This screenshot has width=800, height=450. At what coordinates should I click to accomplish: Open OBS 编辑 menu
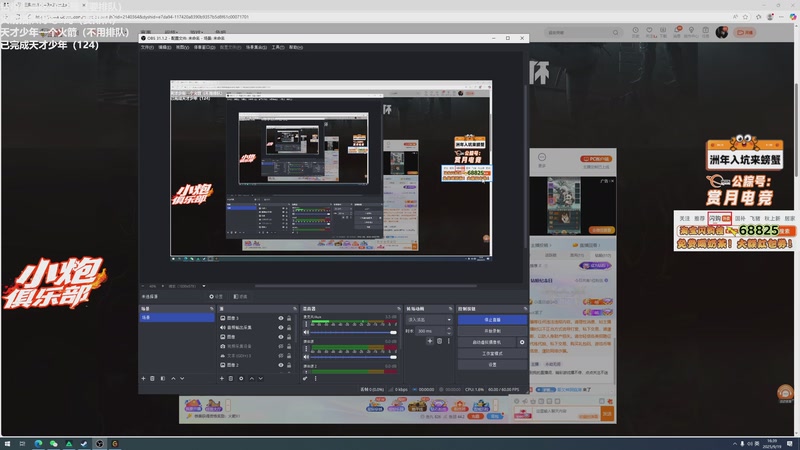coord(164,47)
